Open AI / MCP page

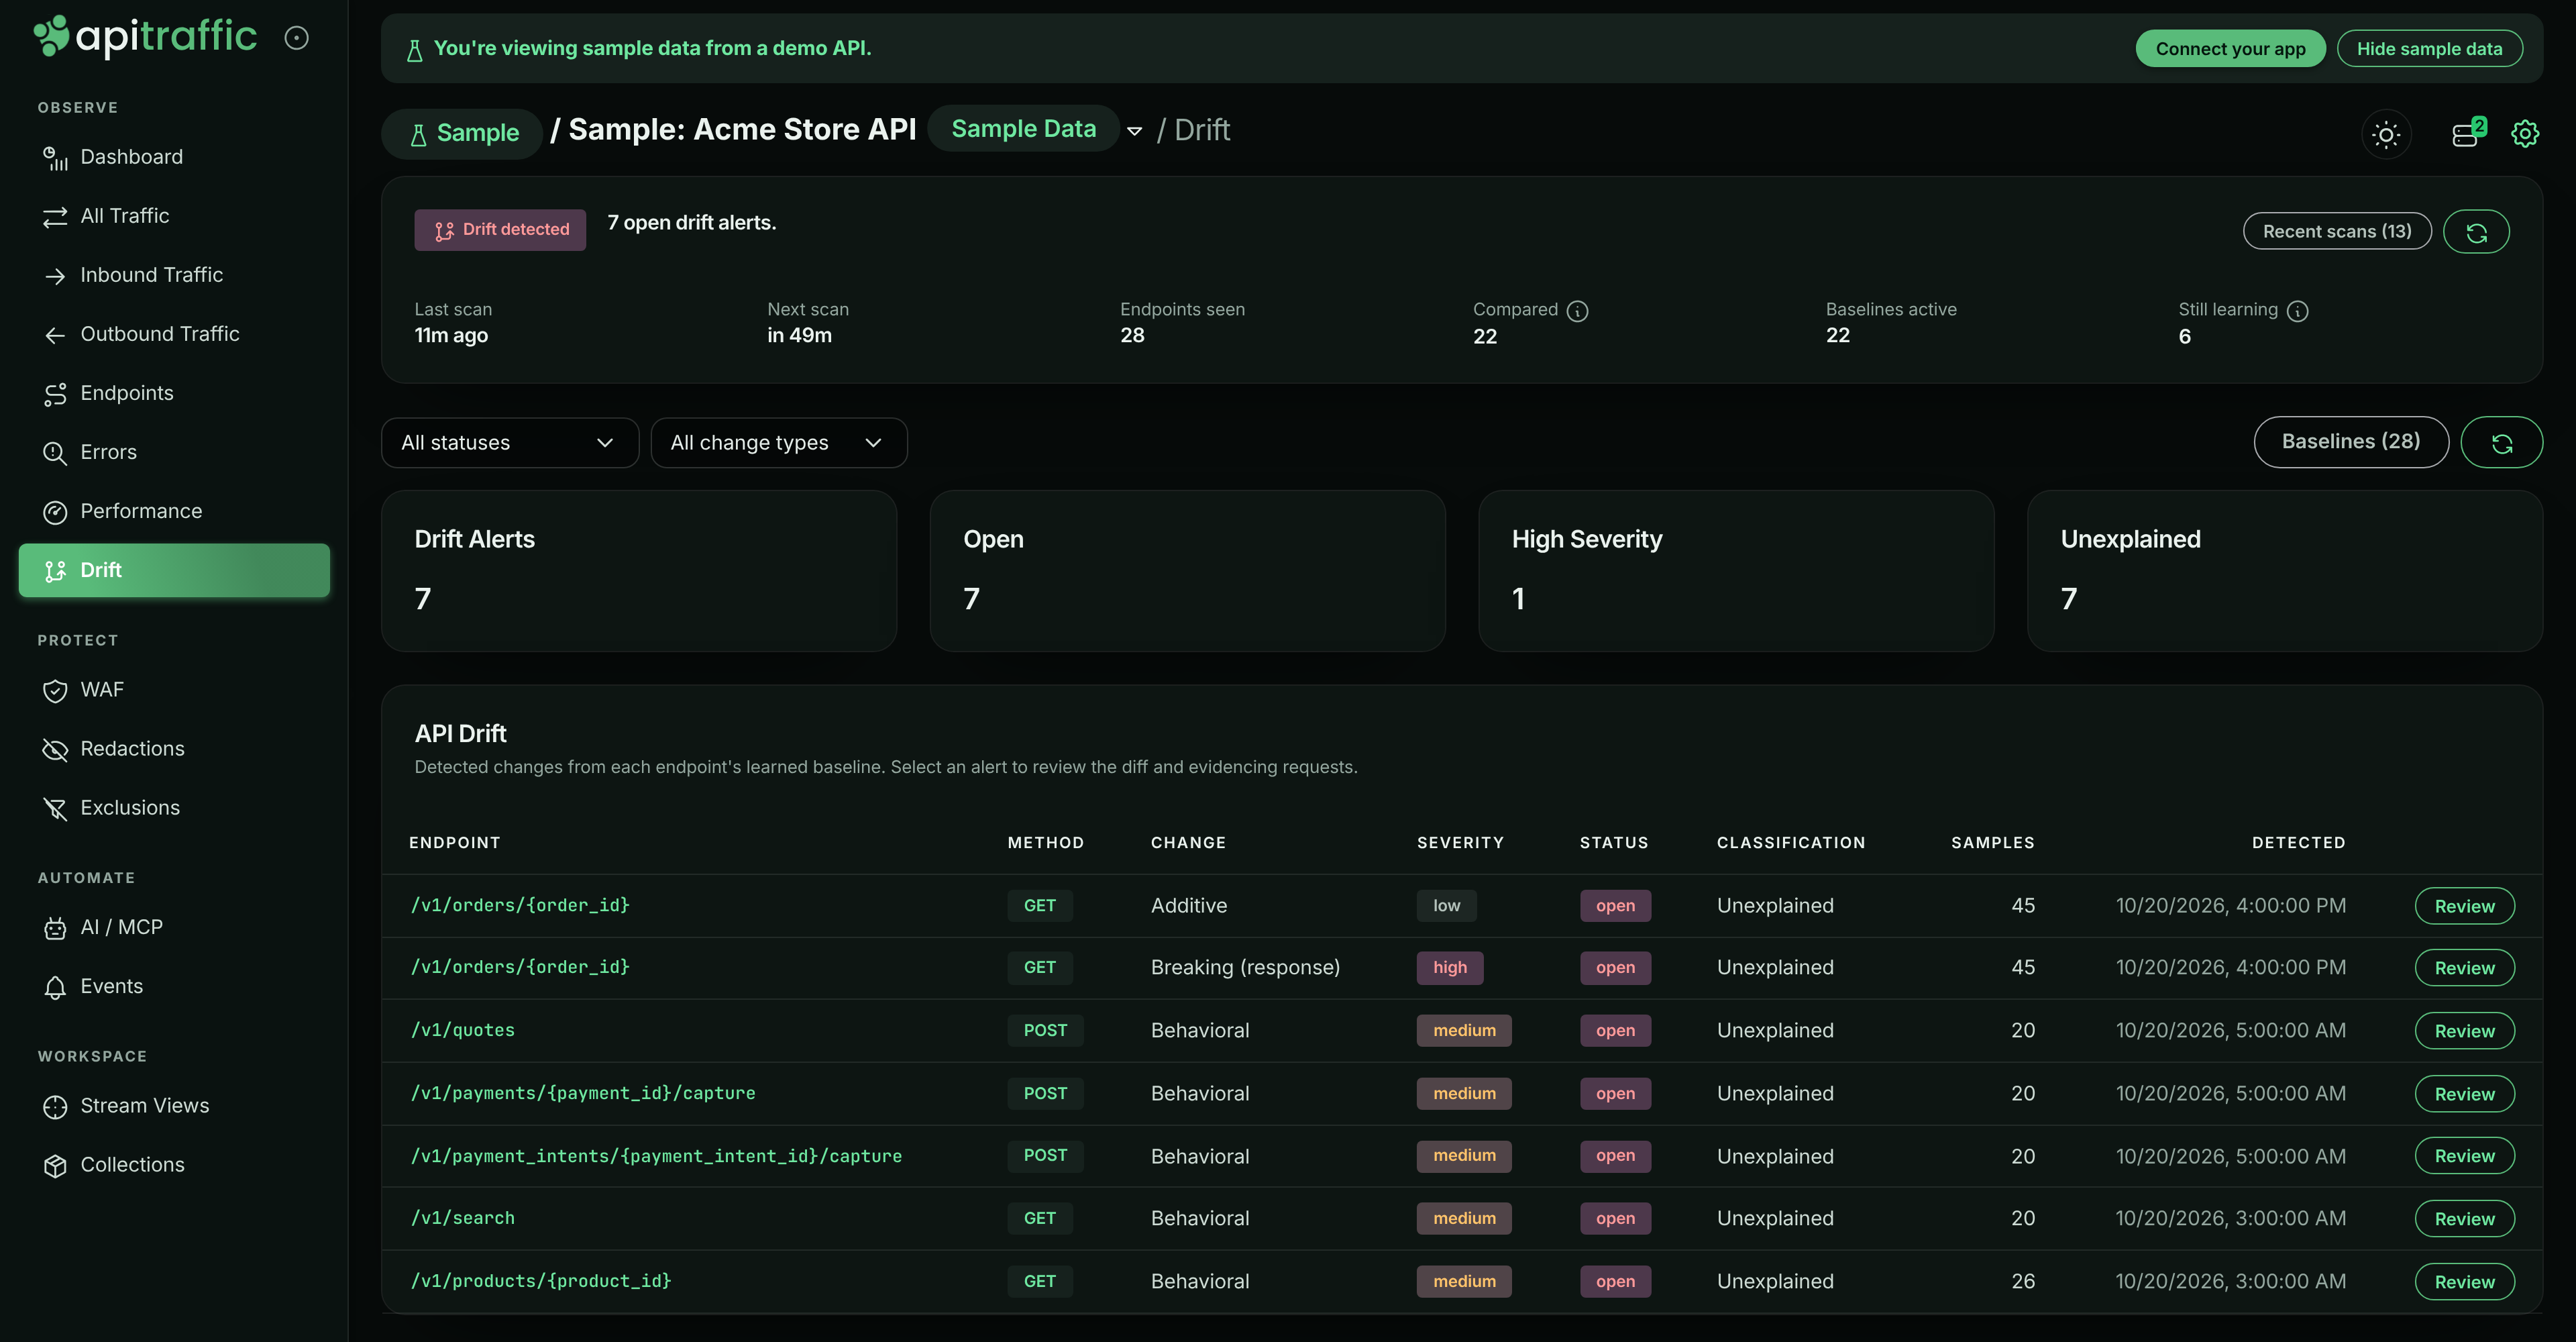coord(174,927)
